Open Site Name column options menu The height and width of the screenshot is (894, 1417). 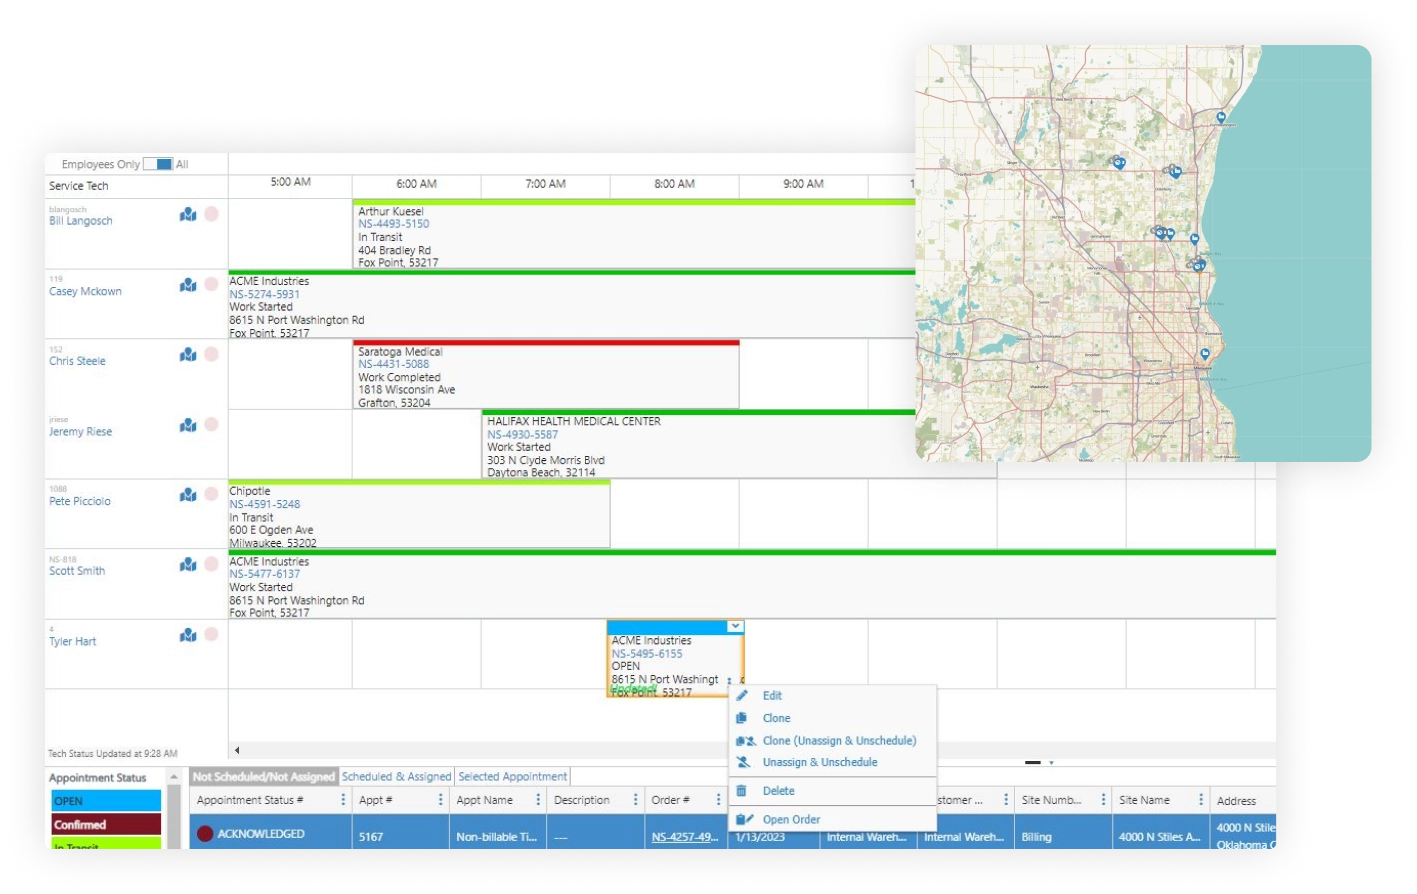(1201, 800)
